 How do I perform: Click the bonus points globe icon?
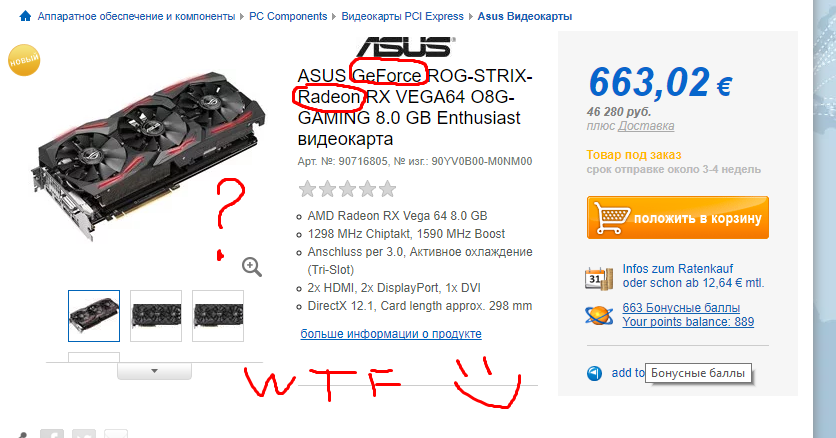coord(598,315)
